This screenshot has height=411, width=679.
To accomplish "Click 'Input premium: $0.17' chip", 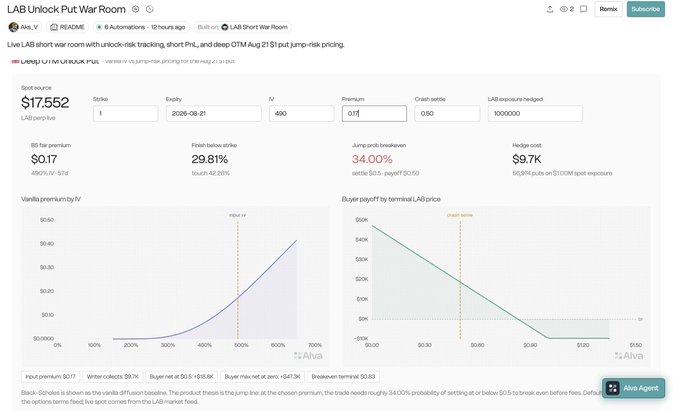I will (50, 377).
